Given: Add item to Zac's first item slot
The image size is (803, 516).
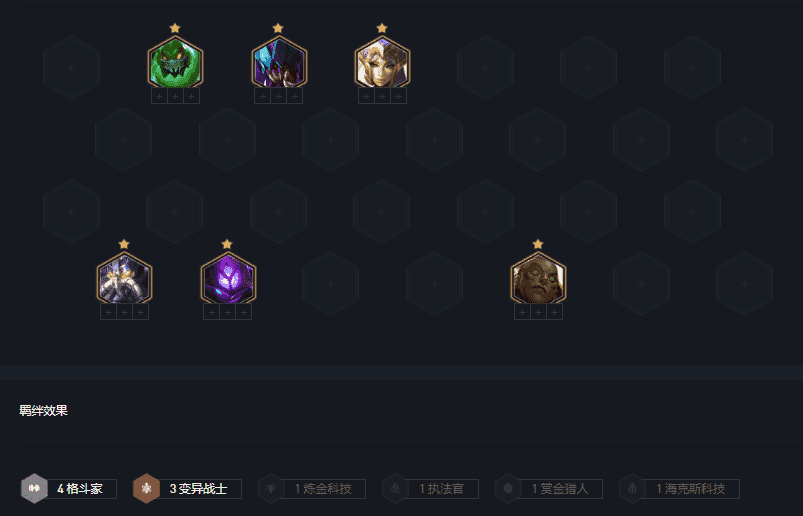Looking at the screenshot, I should [159, 96].
